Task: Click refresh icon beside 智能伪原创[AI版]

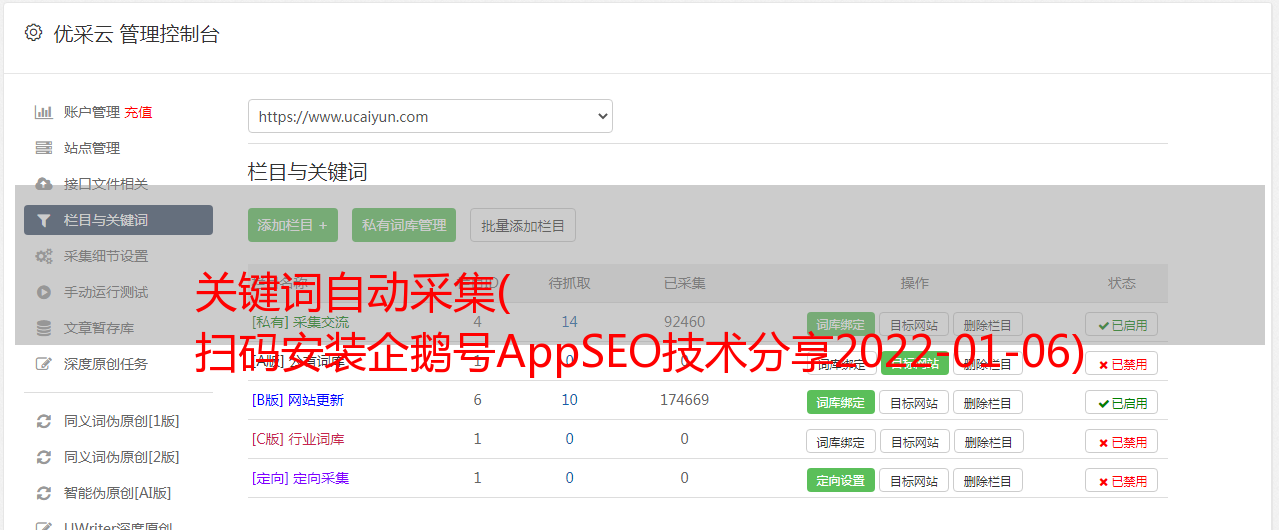Action: (43, 493)
